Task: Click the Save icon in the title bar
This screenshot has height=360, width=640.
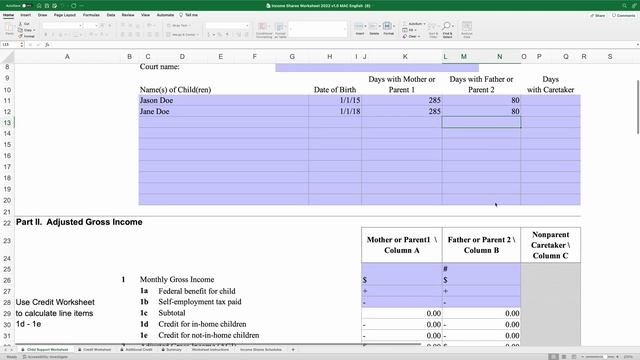Action: coord(47,6)
